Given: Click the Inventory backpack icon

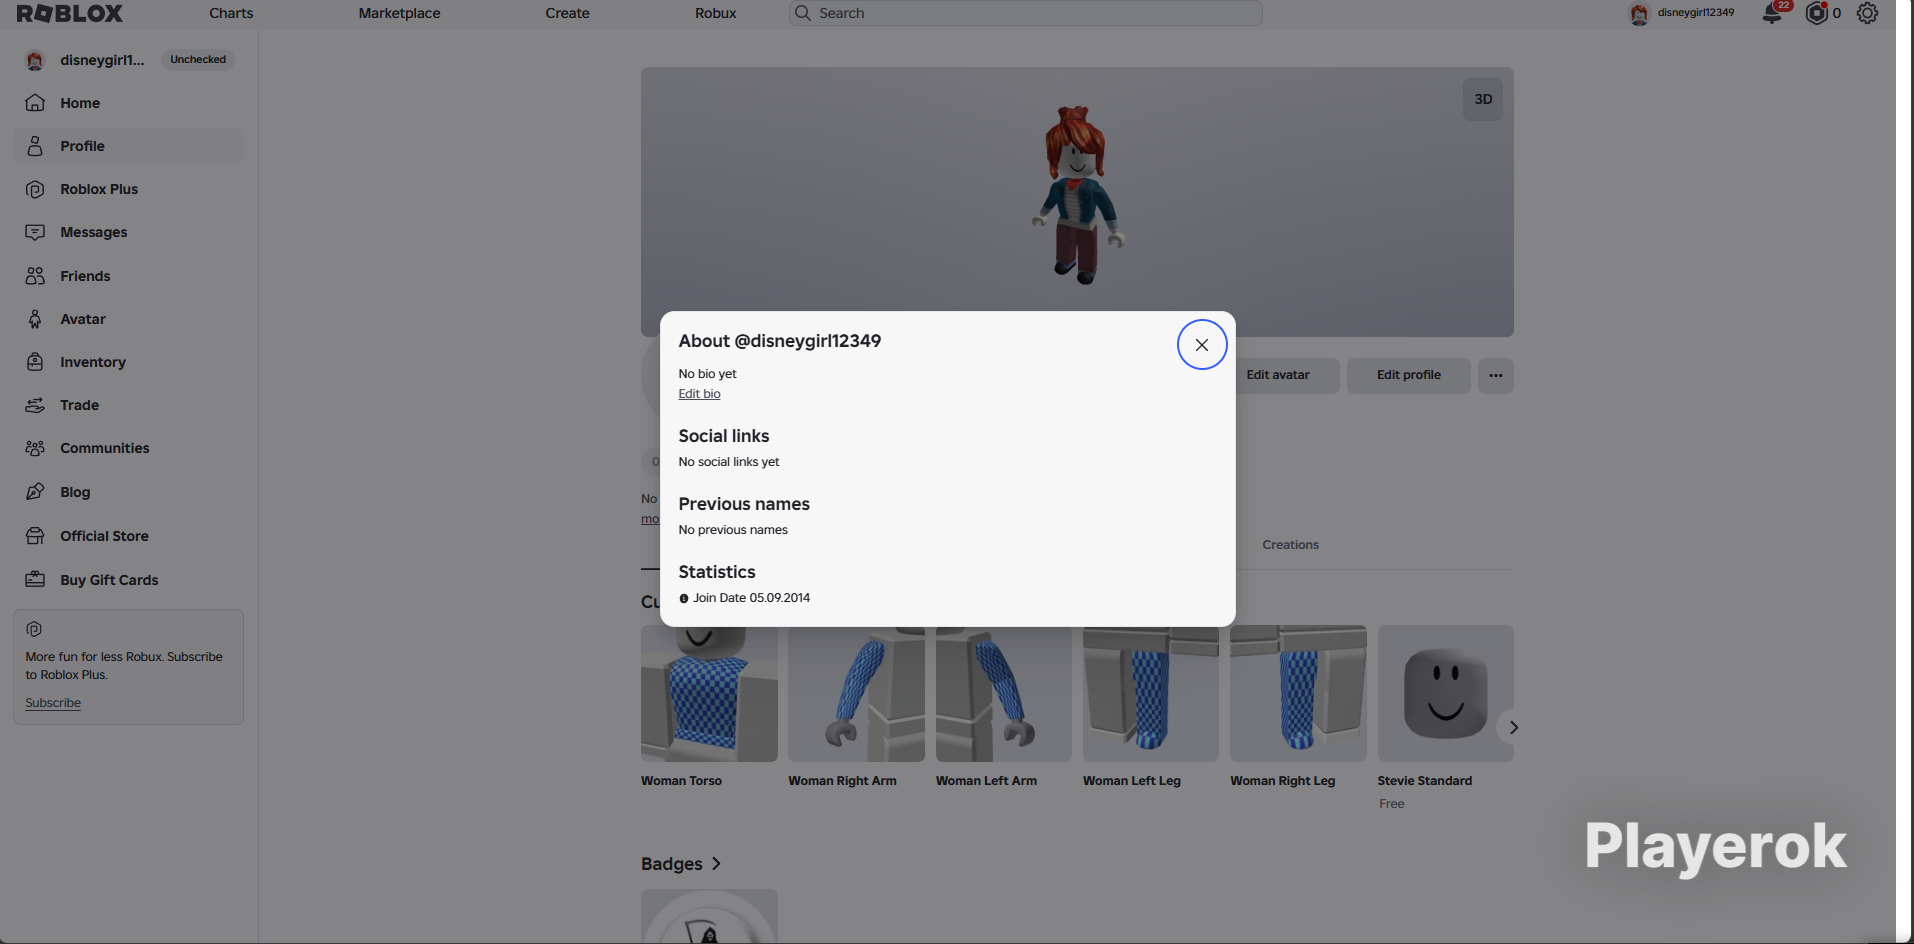Looking at the screenshot, I should [35, 362].
